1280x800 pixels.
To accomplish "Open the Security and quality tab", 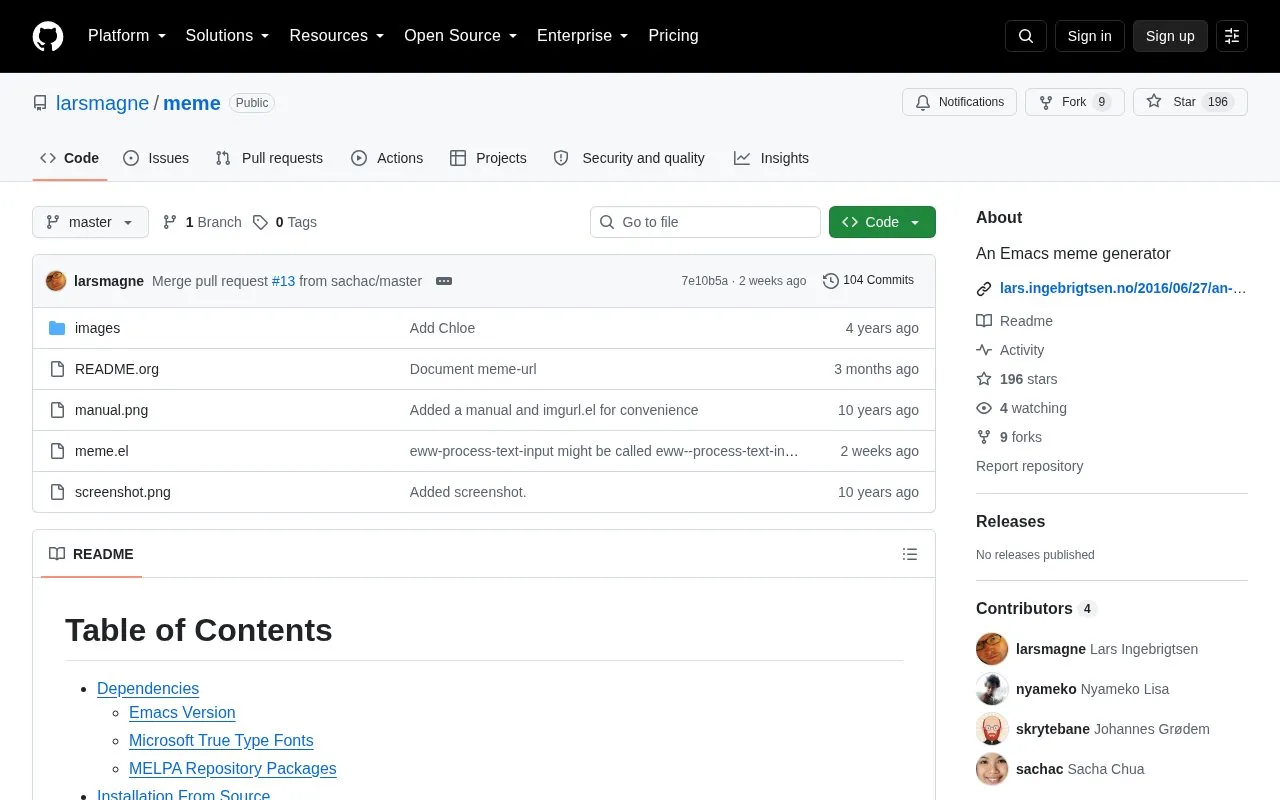I will [629, 158].
